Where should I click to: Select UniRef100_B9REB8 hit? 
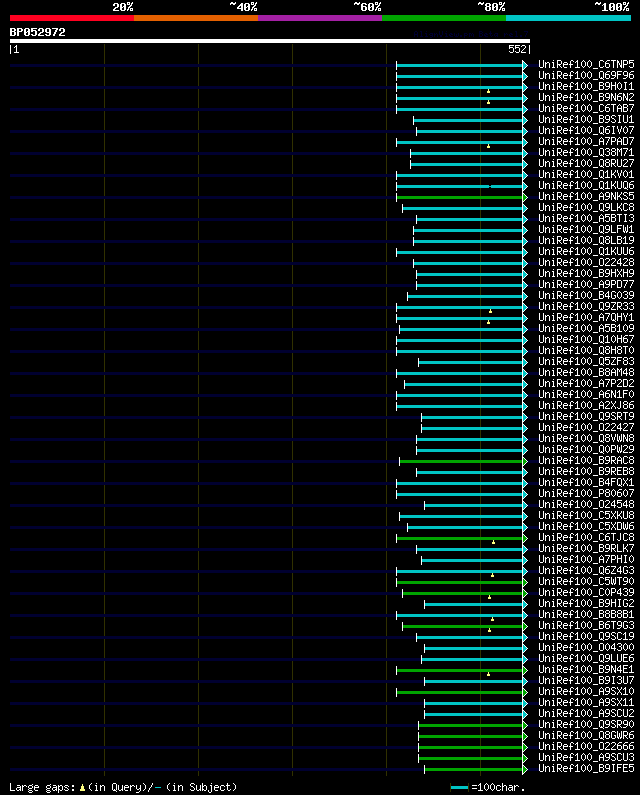click(x=586, y=472)
